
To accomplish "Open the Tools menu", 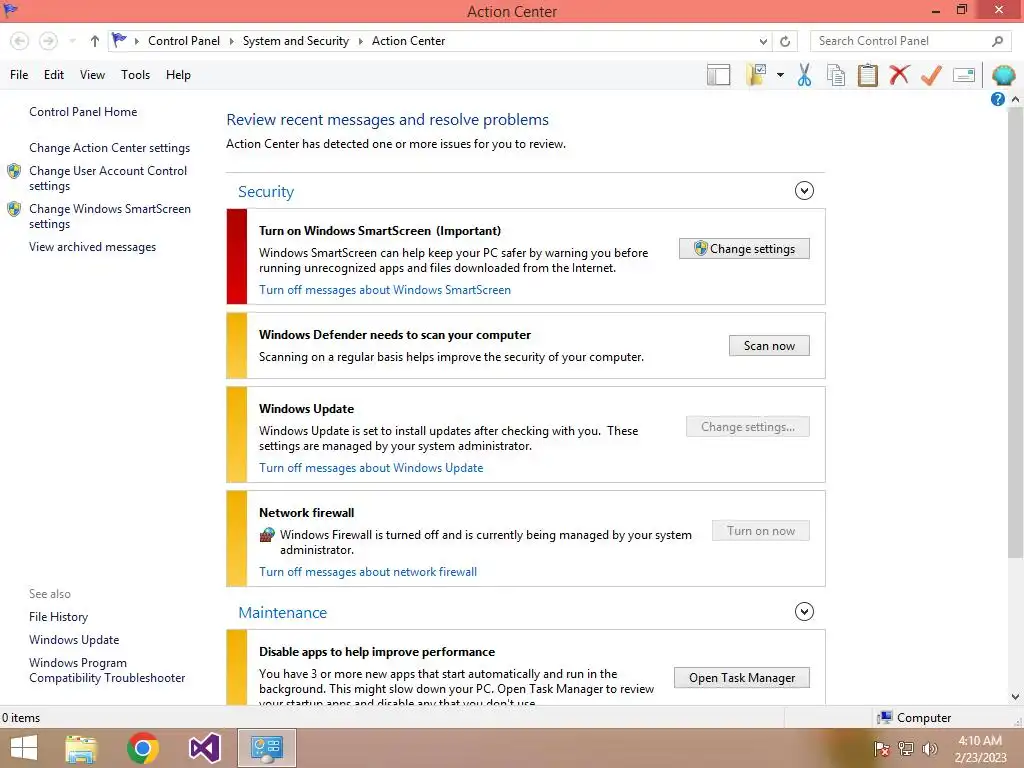I will pyautogui.click(x=135, y=75).
